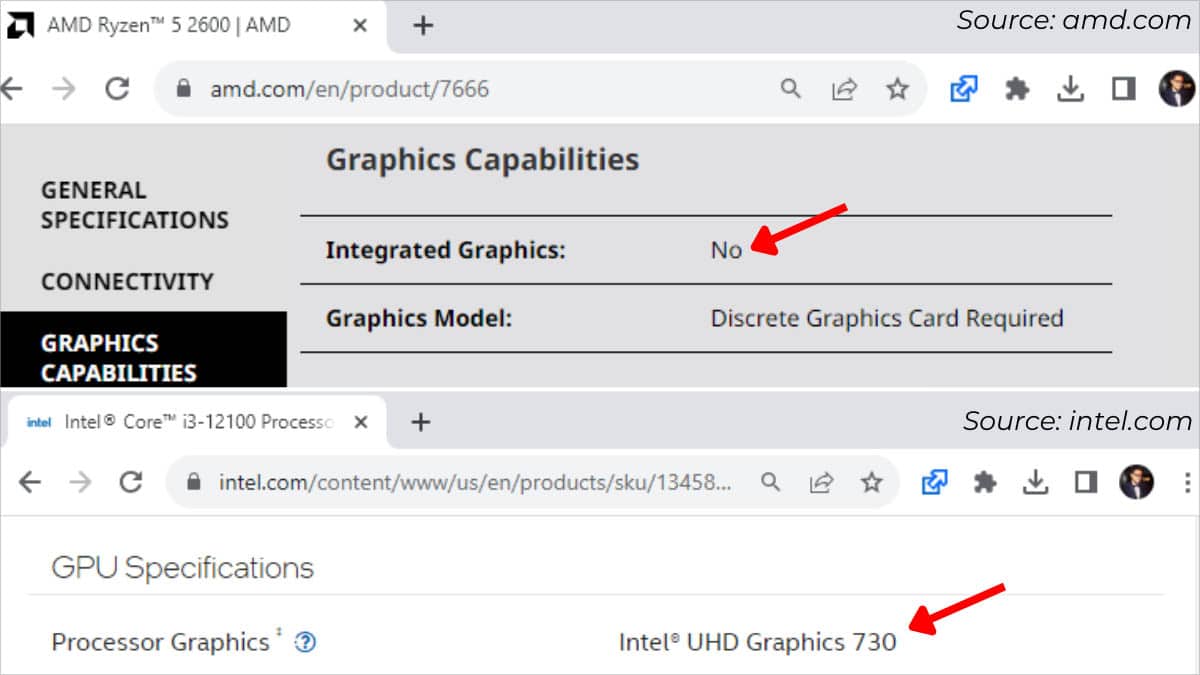The image size is (1200, 675).
Task: Click the extensions puzzle-piece icon
Action: (1017, 88)
